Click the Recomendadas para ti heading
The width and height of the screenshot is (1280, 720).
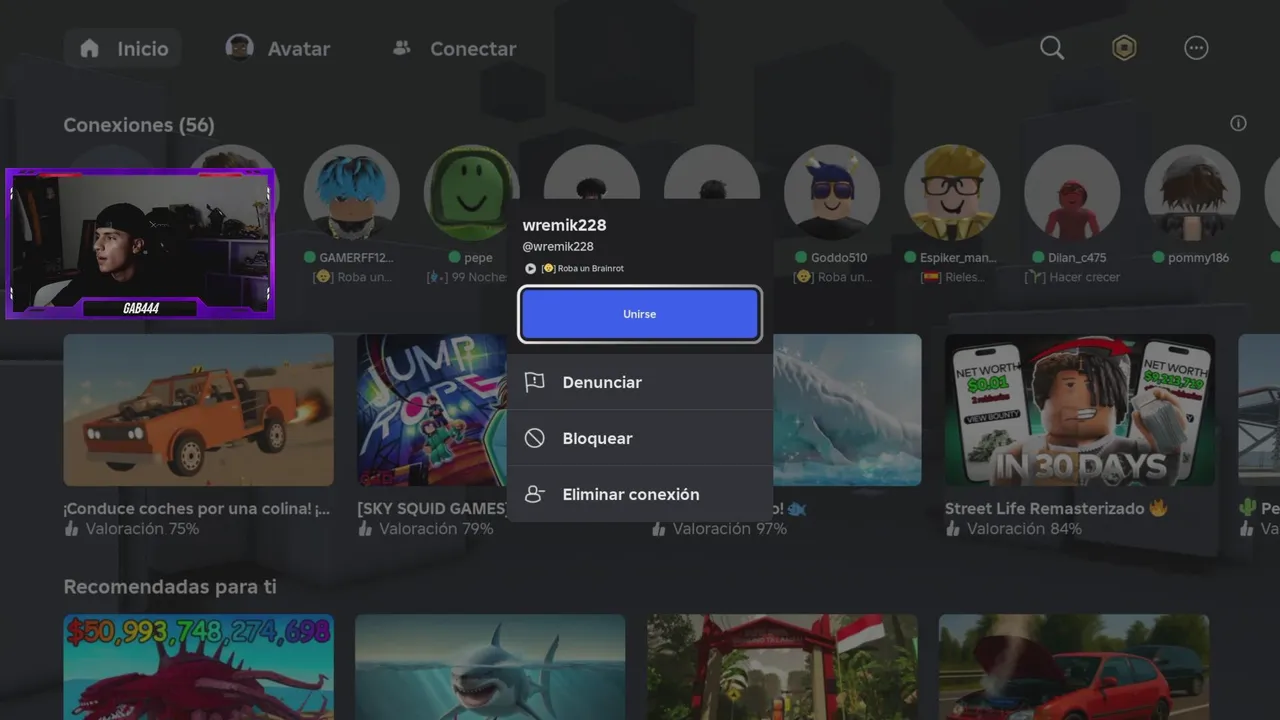(170, 587)
